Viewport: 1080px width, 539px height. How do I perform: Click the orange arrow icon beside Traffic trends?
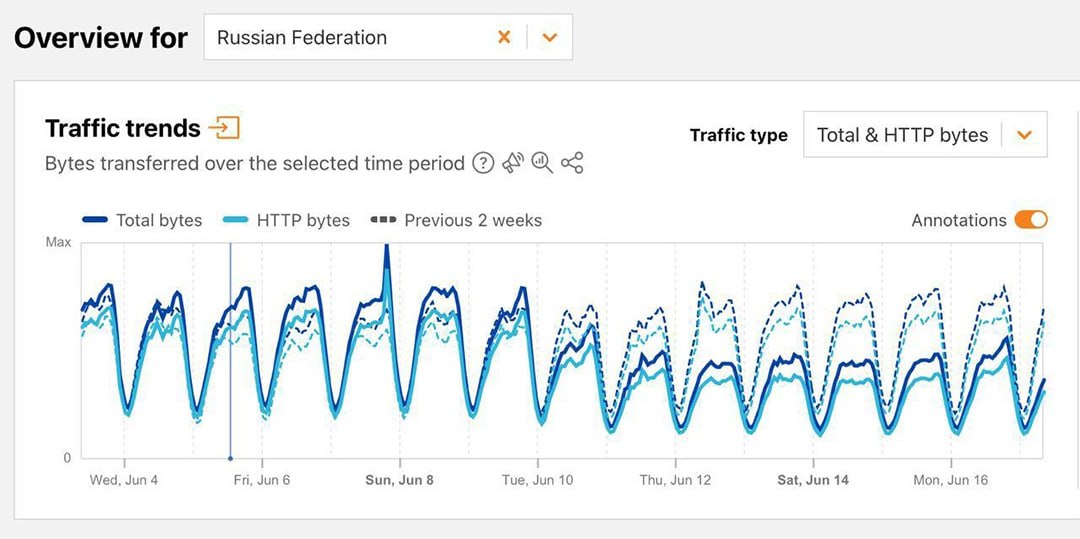click(224, 128)
